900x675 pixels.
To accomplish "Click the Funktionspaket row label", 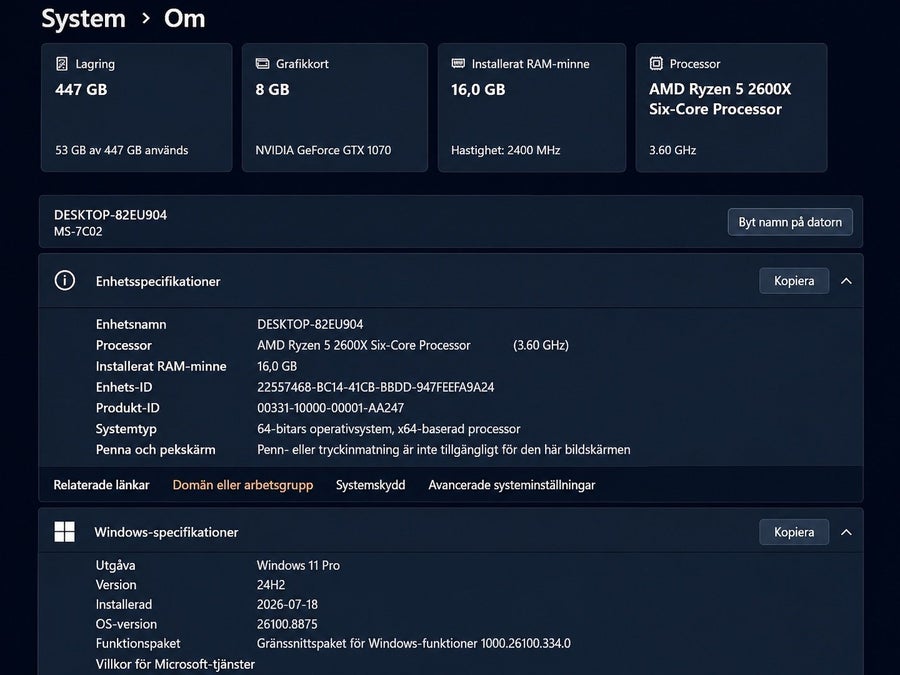I will [x=138, y=643].
